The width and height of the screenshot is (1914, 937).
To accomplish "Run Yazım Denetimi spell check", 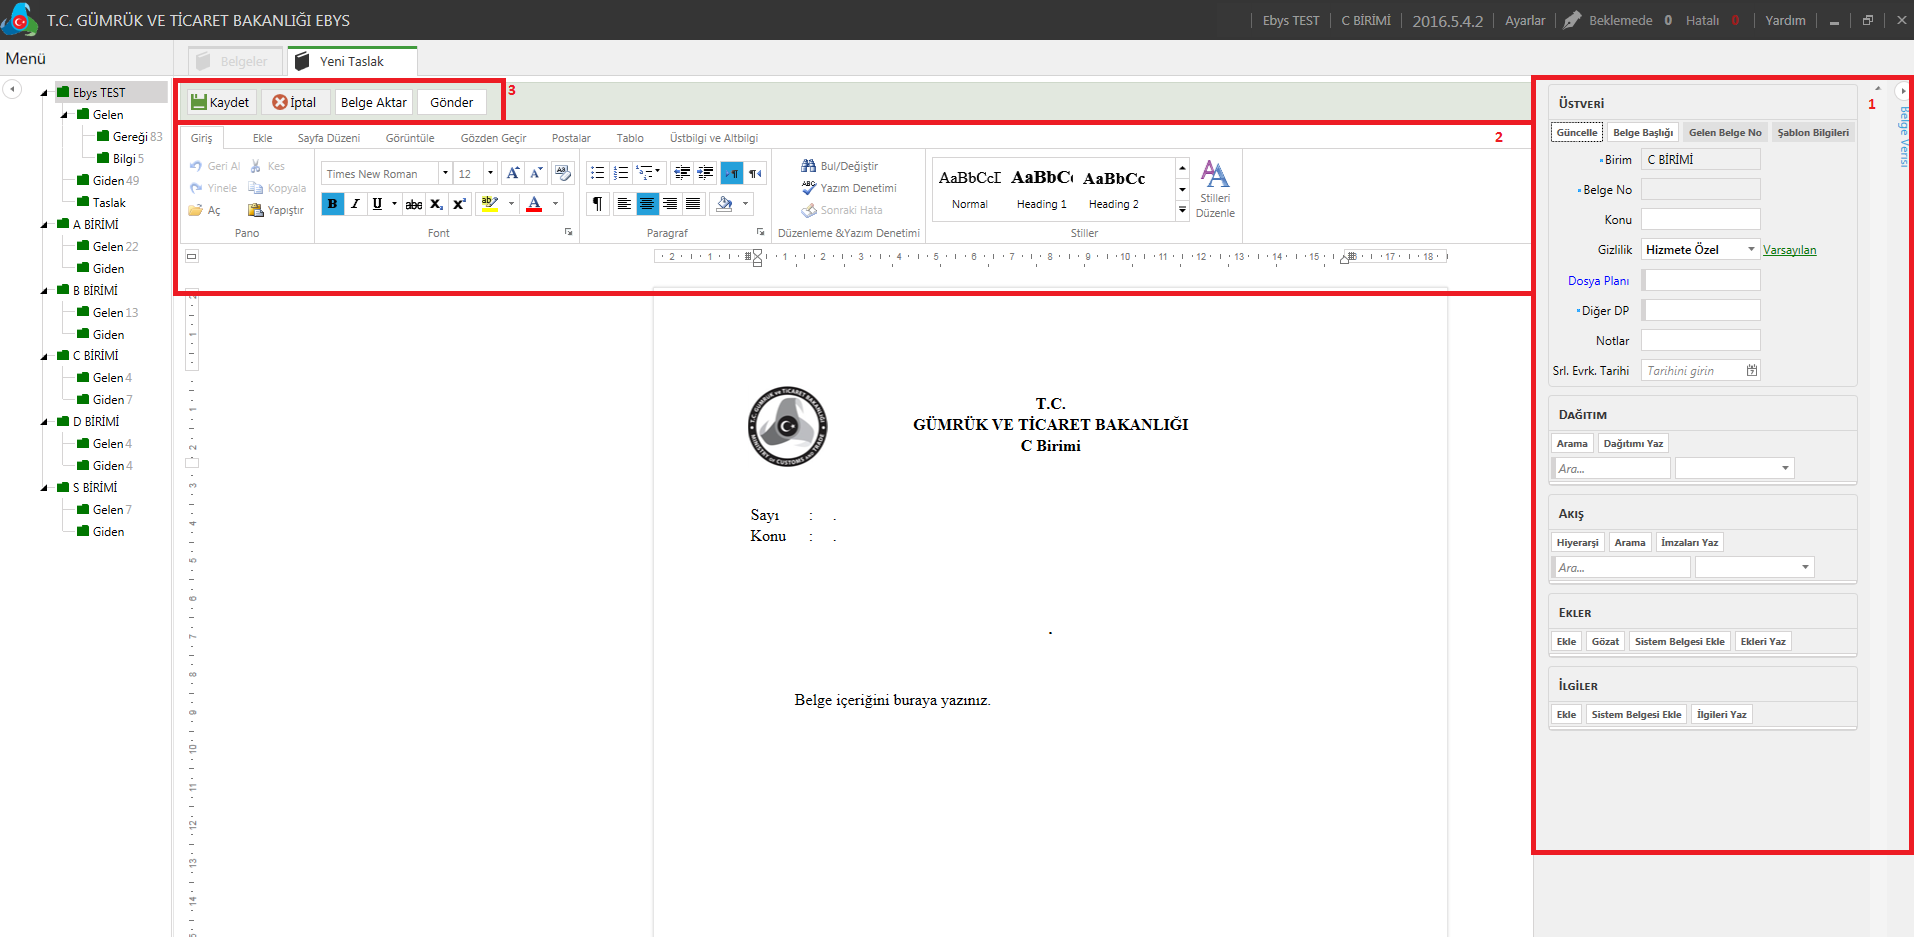I will coord(849,188).
